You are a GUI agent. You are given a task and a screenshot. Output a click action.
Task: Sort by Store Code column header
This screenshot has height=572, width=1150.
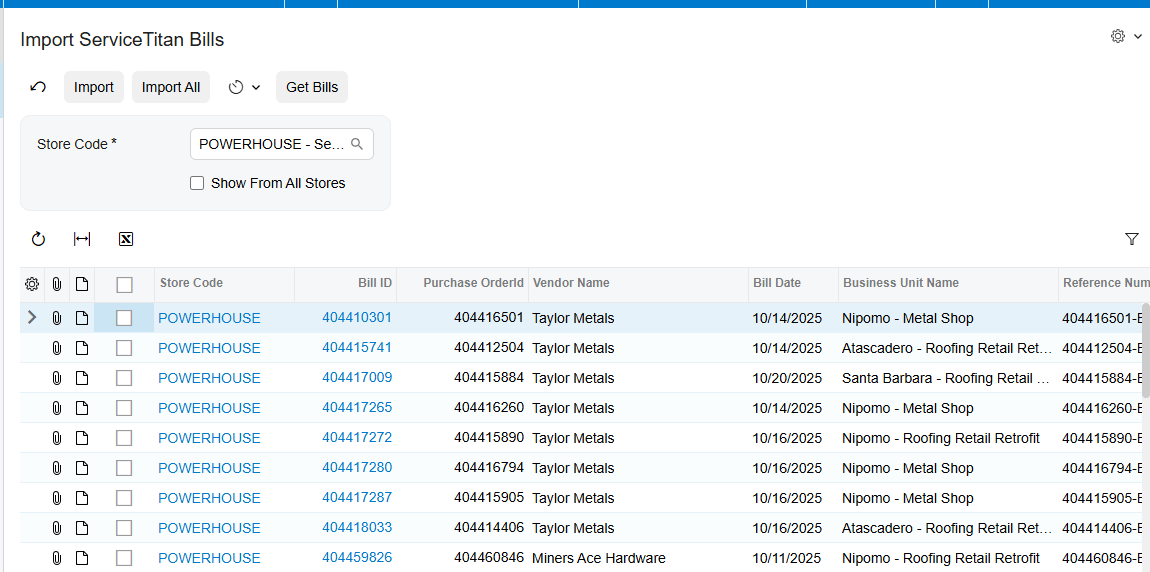point(224,283)
